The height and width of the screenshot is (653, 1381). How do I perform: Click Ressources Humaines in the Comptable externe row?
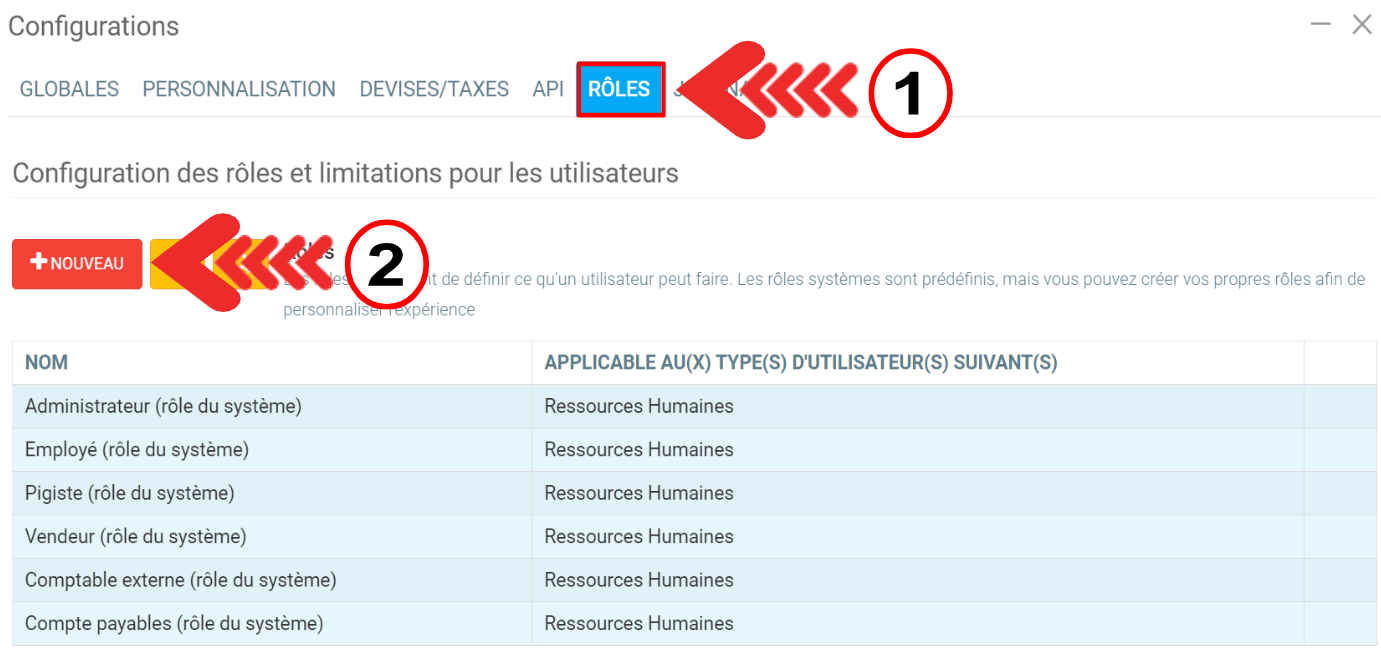pyautogui.click(x=639, y=580)
